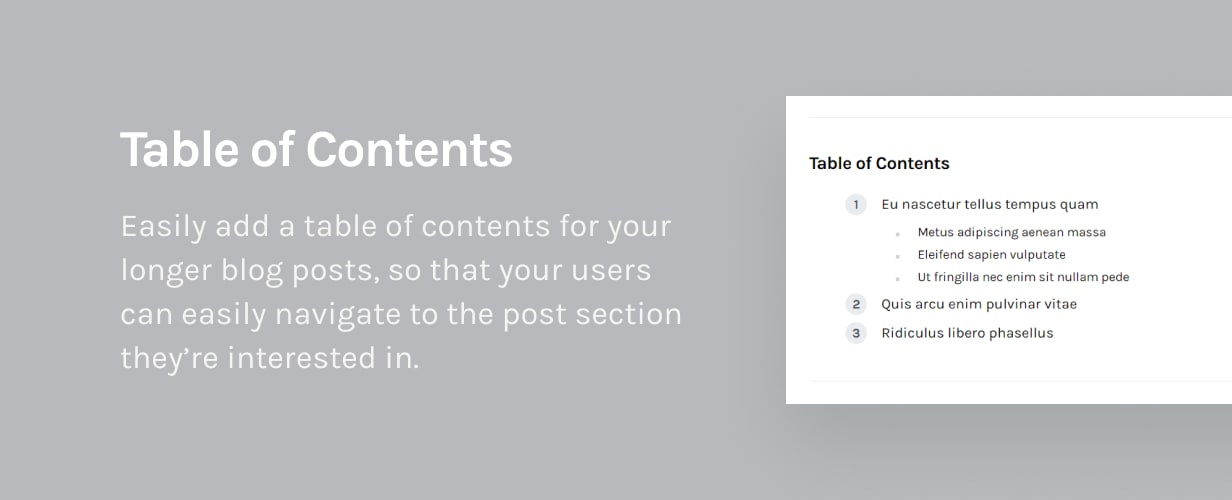Click bullet beside Metus adipiscing aenean massa
The image size is (1232, 500).
(897, 234)
